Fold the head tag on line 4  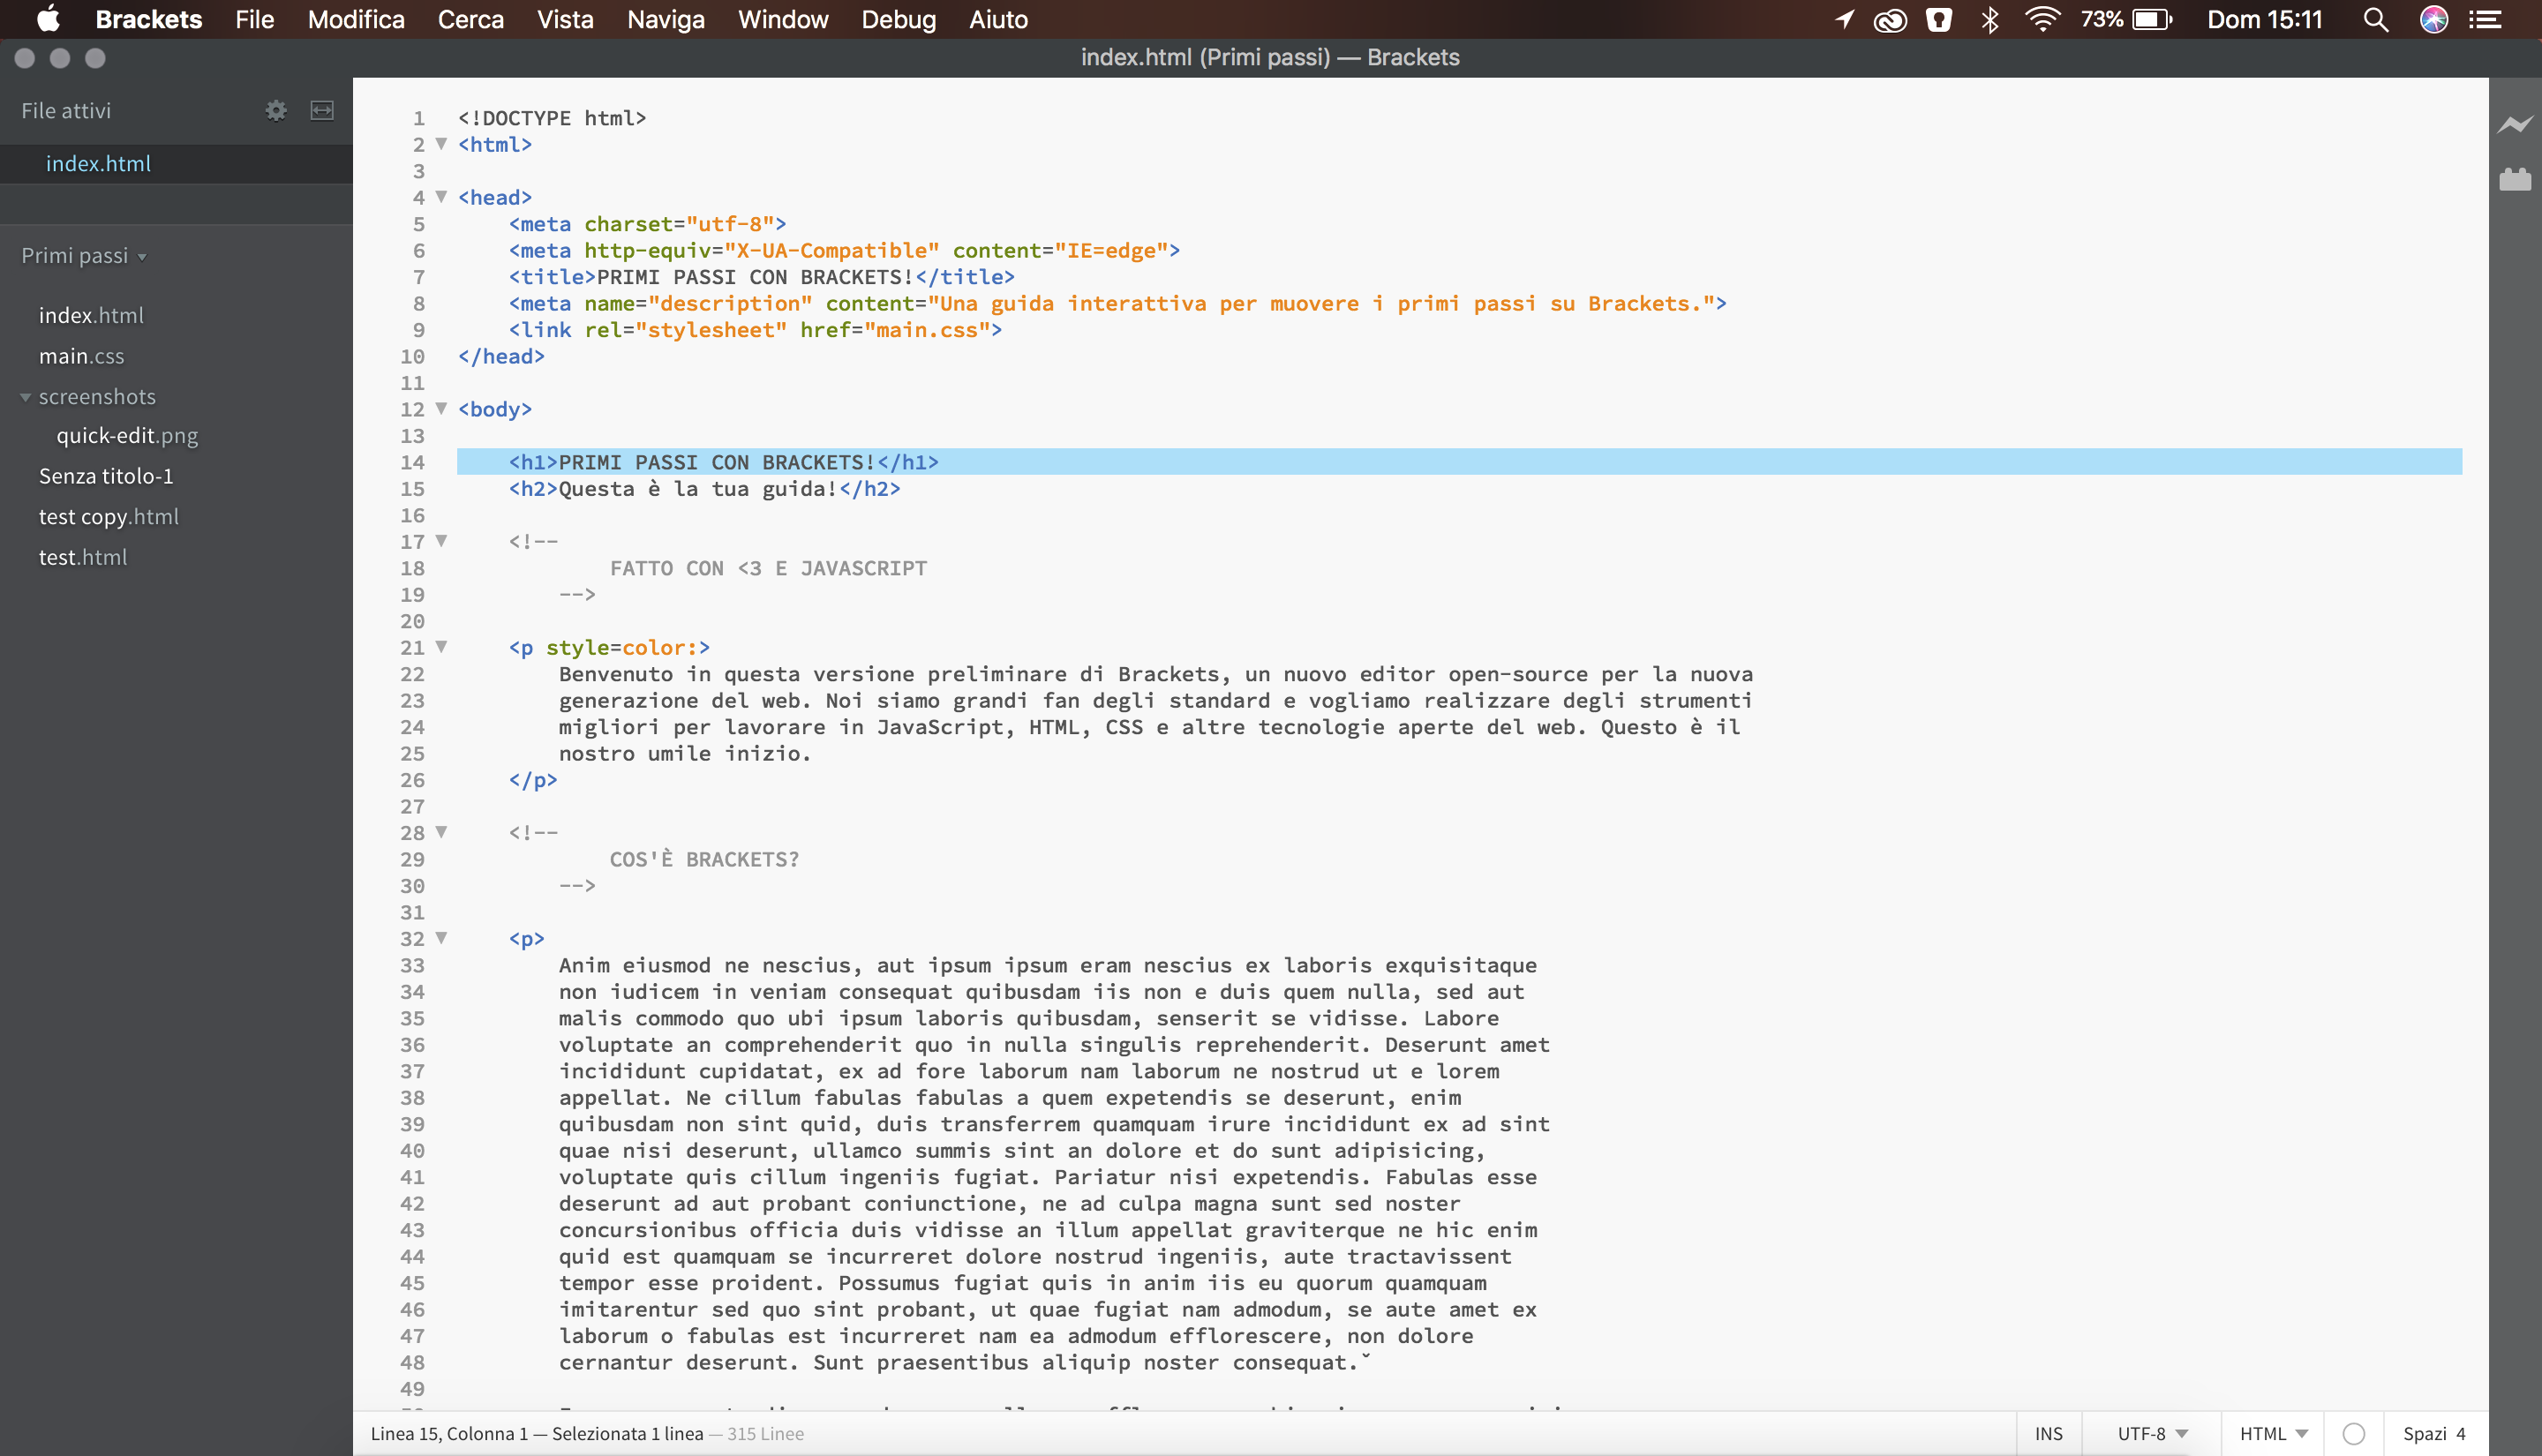click(441, 197)
